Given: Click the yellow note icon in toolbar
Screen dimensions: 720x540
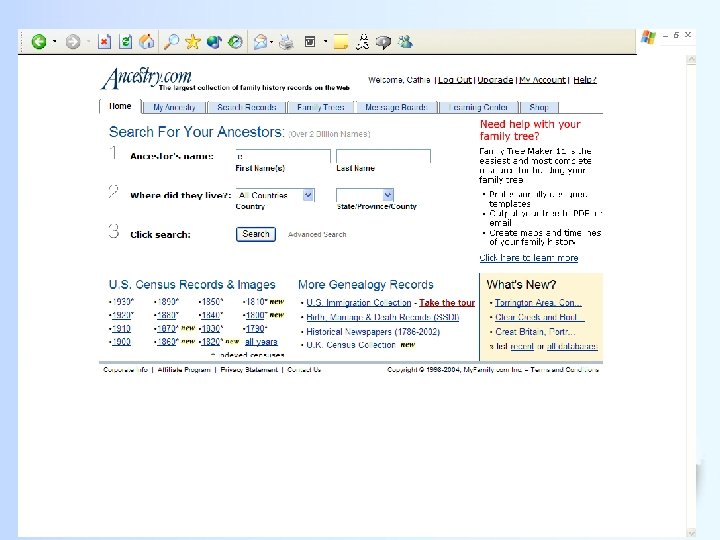Looking at the screenshot, I should pos(341,42).
